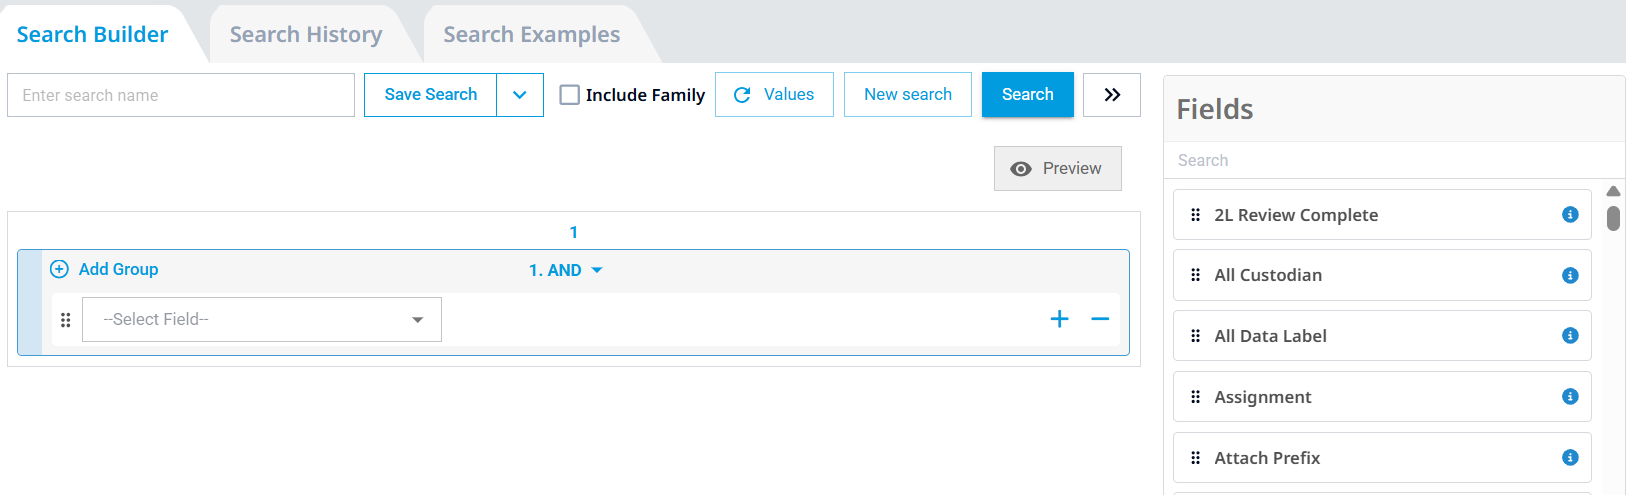
Task: Click info icon beside All Data Label
Action: 1570,336
